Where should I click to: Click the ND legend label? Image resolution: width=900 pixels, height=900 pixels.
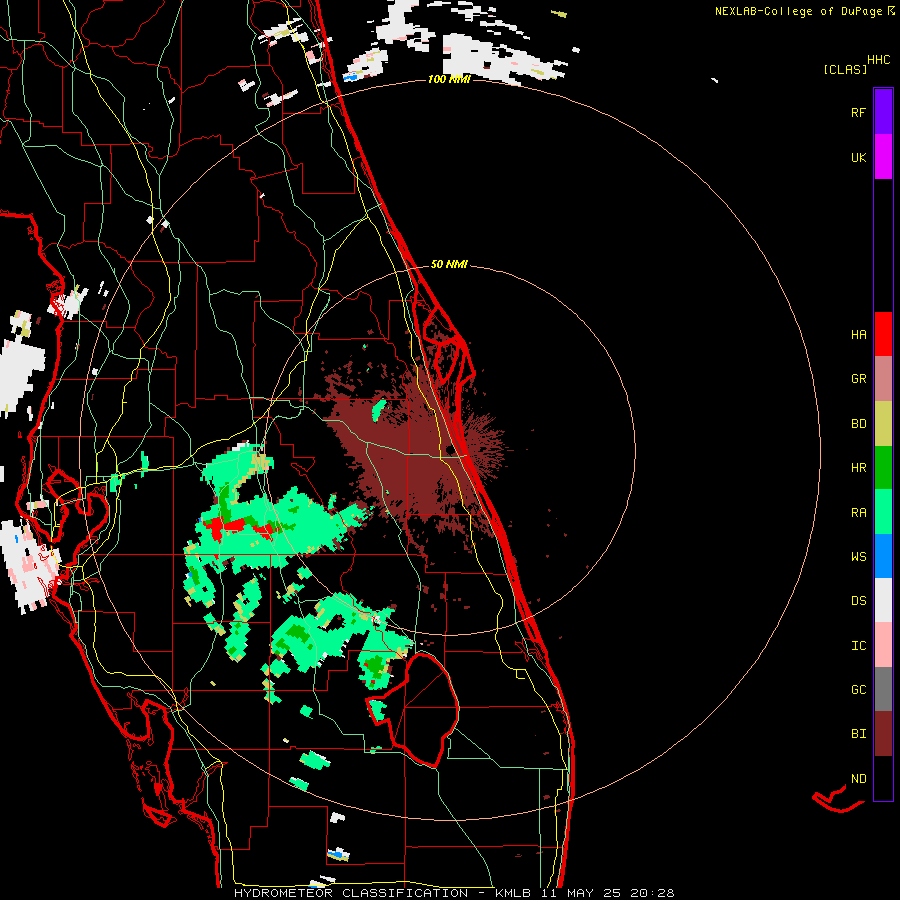tap(858, 778)
